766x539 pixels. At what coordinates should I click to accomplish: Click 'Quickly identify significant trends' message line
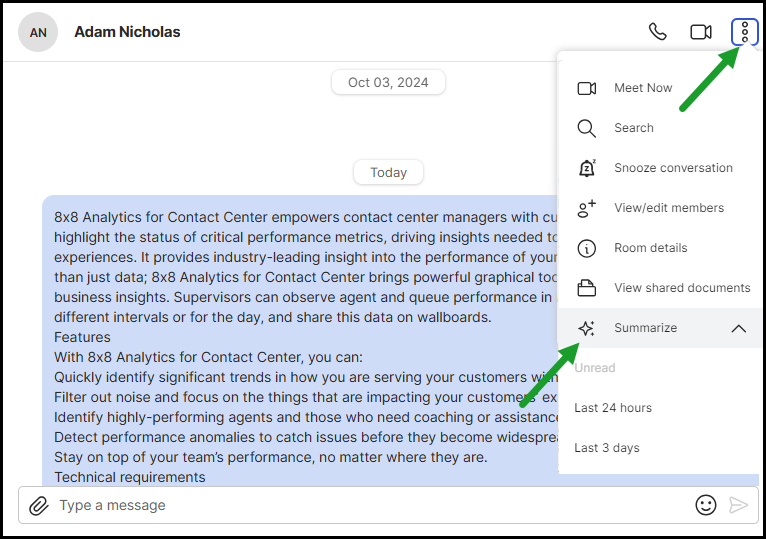tap(306, 377)
